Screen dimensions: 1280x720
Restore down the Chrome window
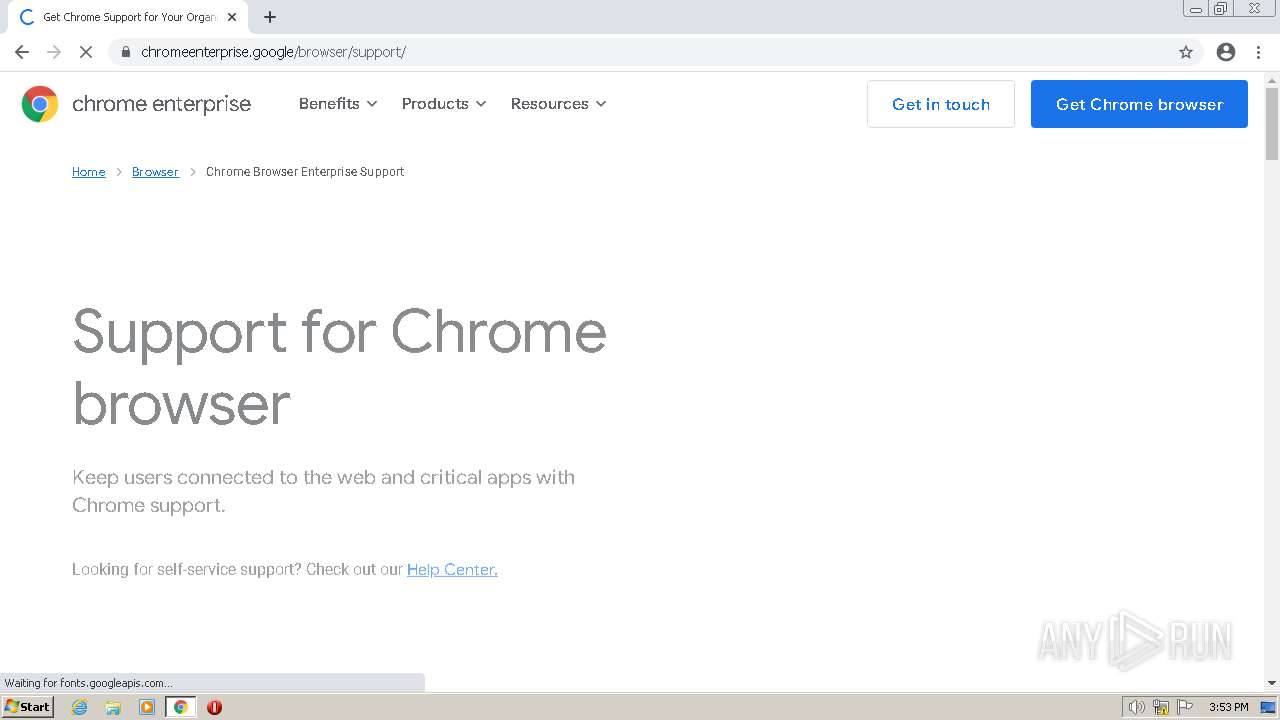pos(1221,9)
